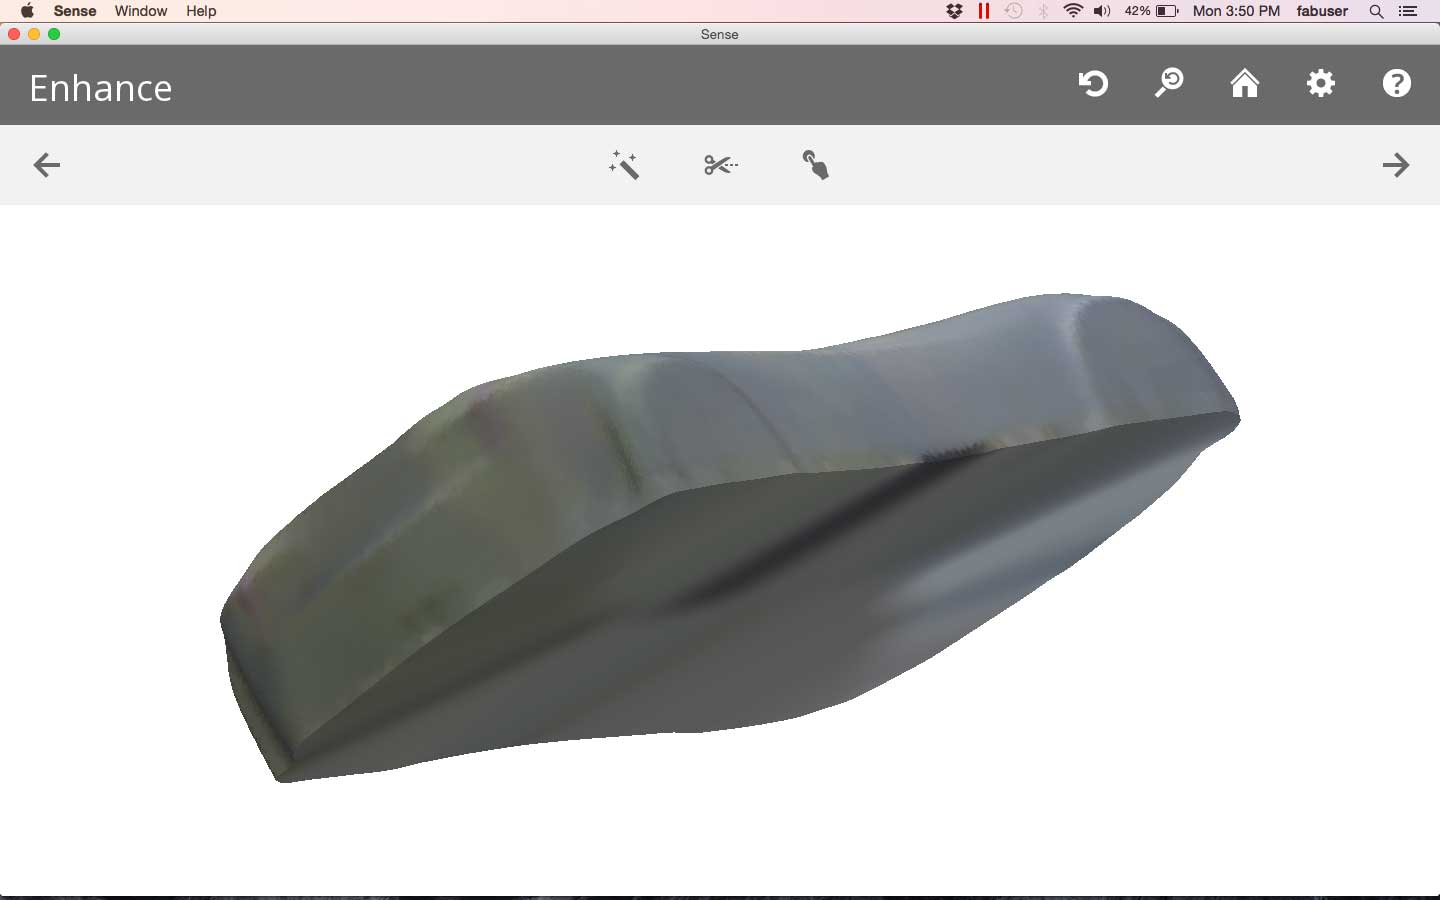Open the Window menu

pyautogui.click(x=141, y=11)
